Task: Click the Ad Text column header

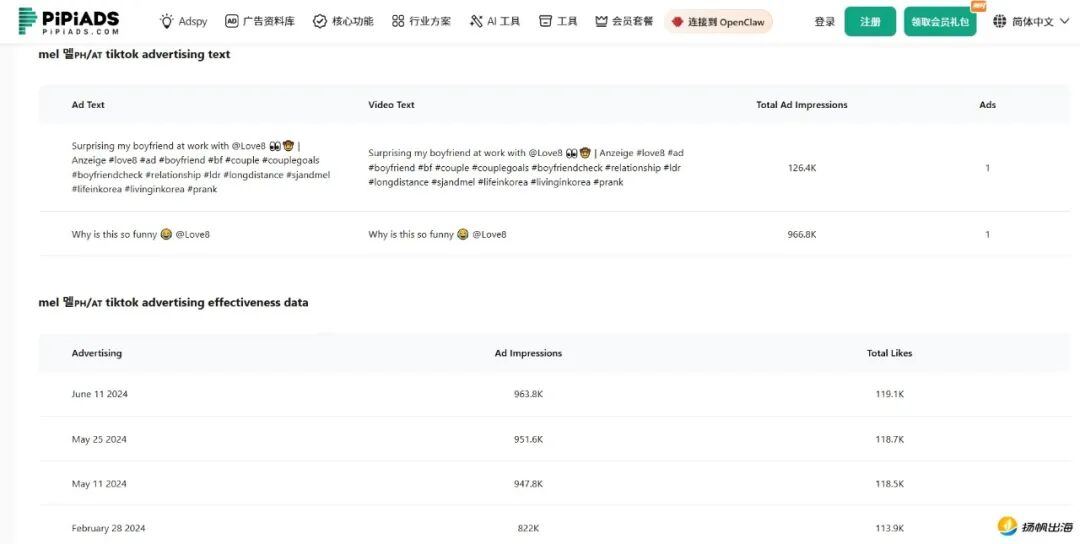Action: click(x=88, y=105)
